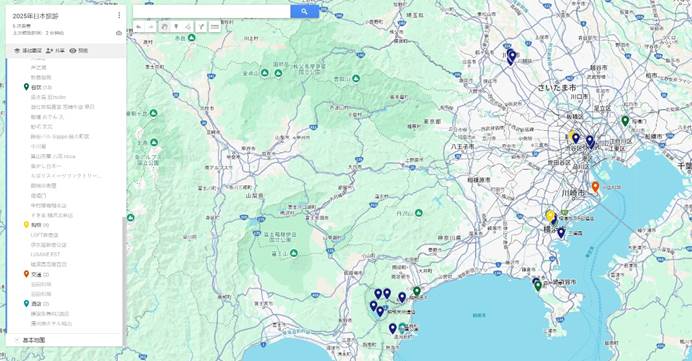The height and width of the screenshot is (361, 692).
Task: Click the yellow shopping category header
Action: [36, 225]
